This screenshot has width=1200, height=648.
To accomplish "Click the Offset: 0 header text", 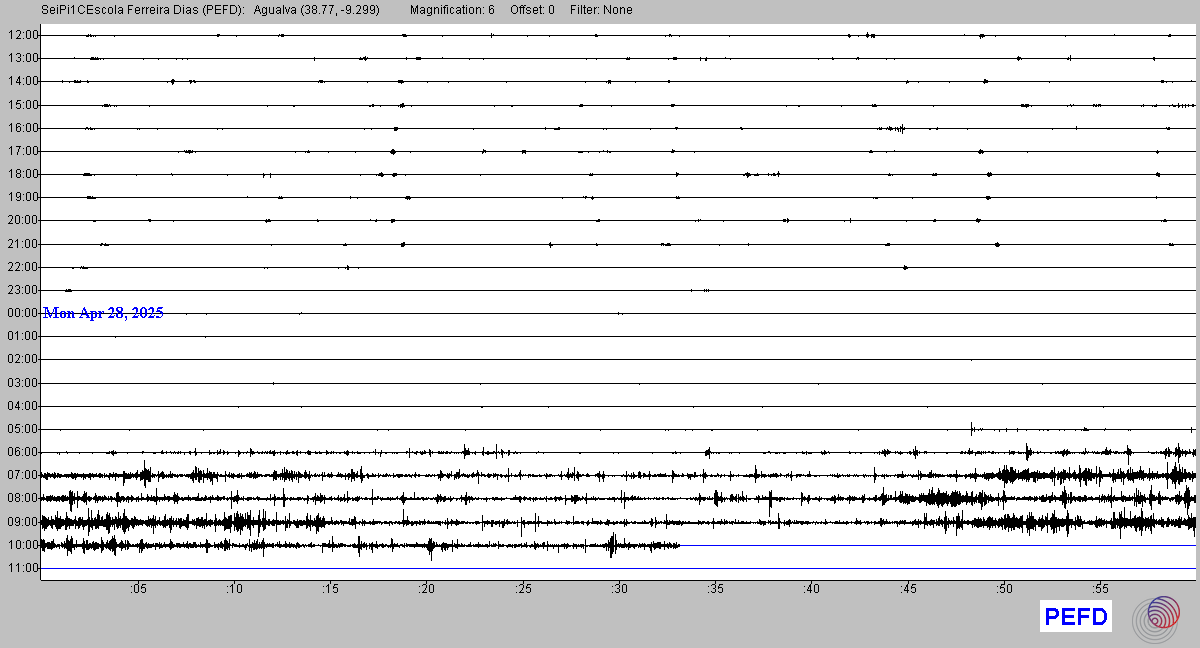I will coord(532,10).
